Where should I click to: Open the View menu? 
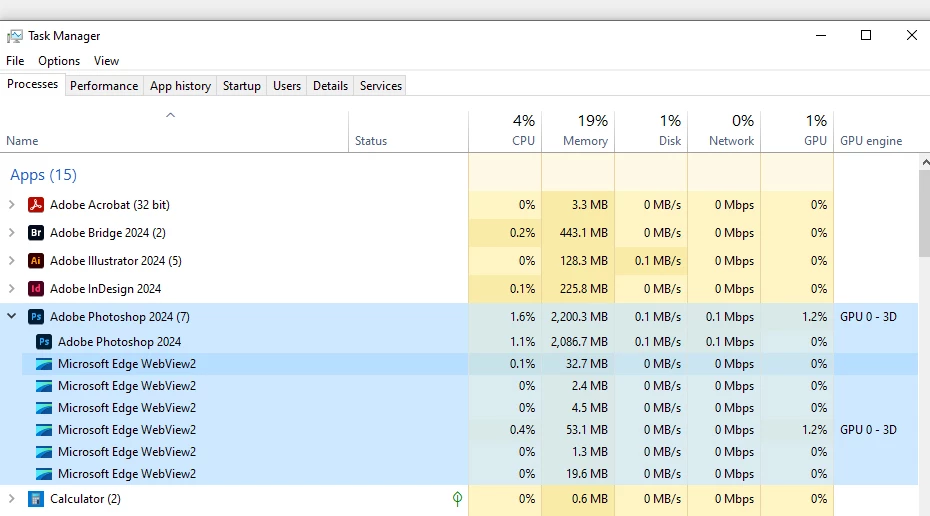106,60
